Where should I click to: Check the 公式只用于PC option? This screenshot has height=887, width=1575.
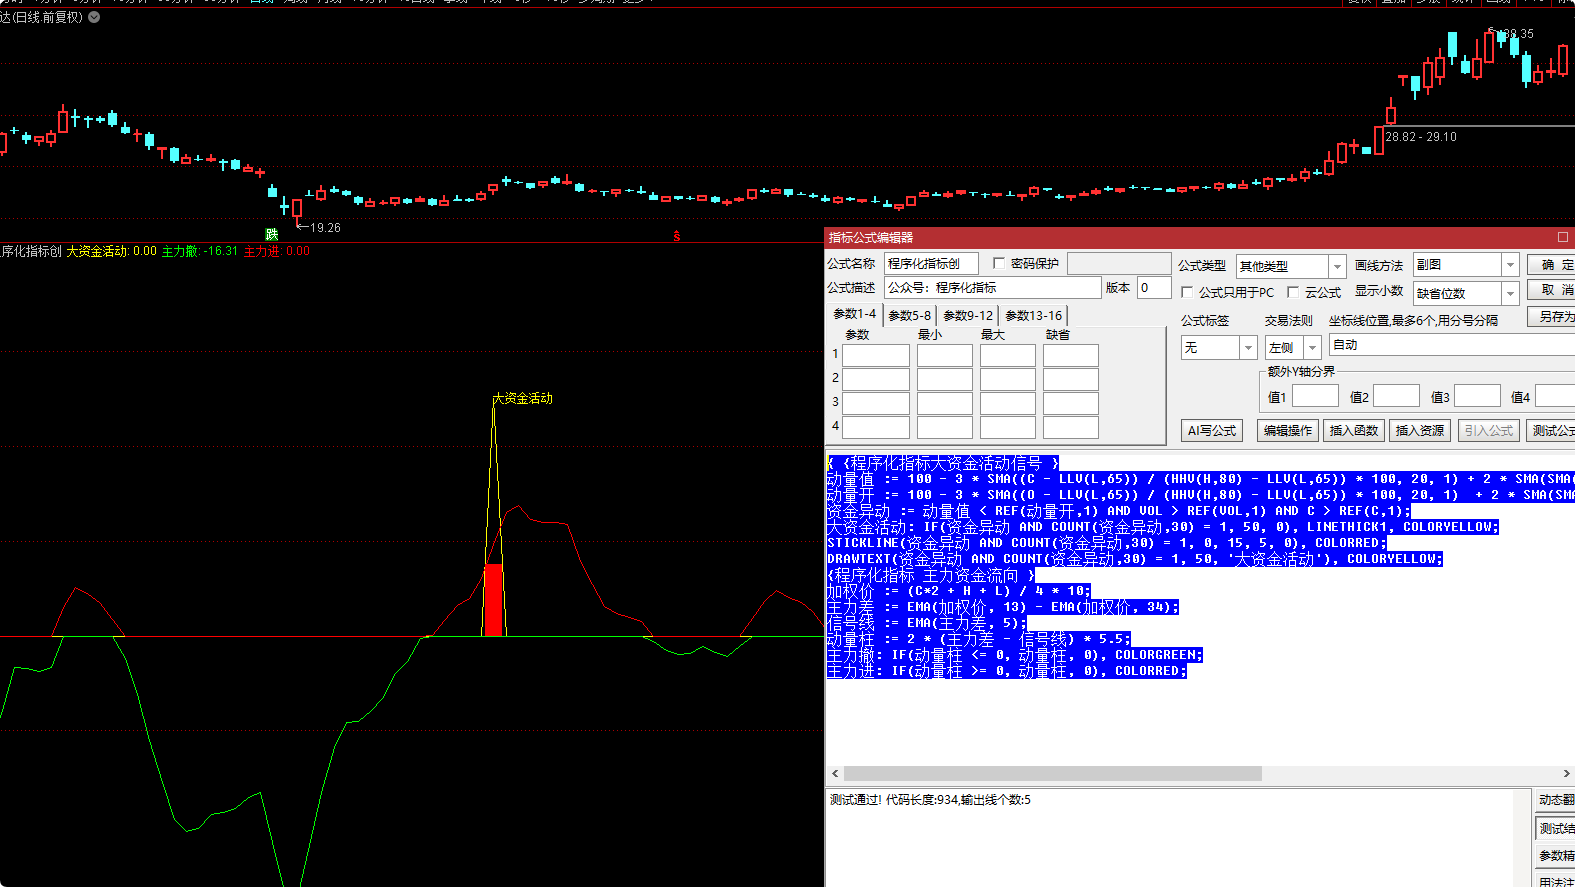click(1187, 293)
